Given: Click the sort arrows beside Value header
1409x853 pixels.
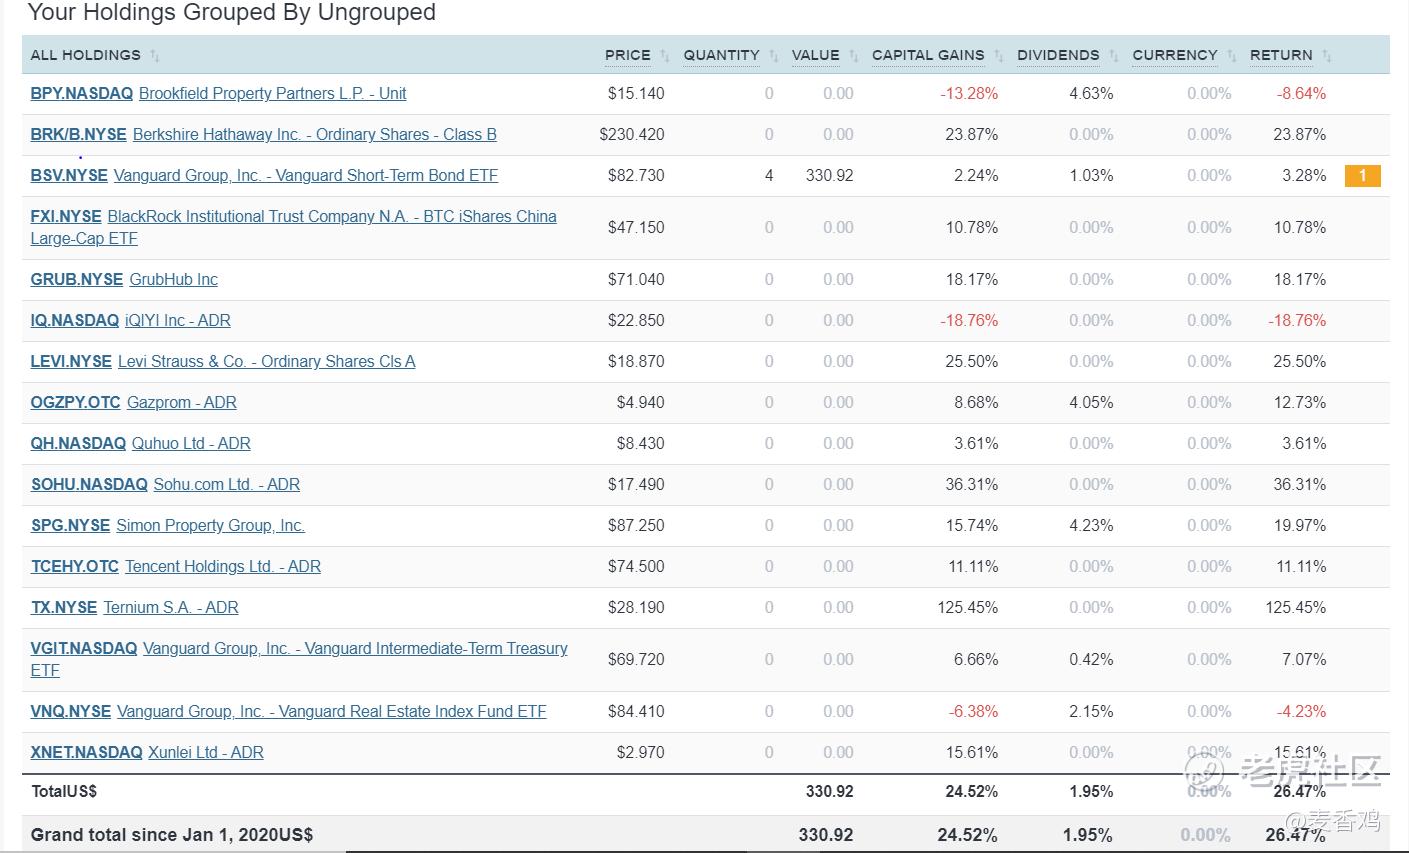Looking at the screenshot, I should 854,56.
